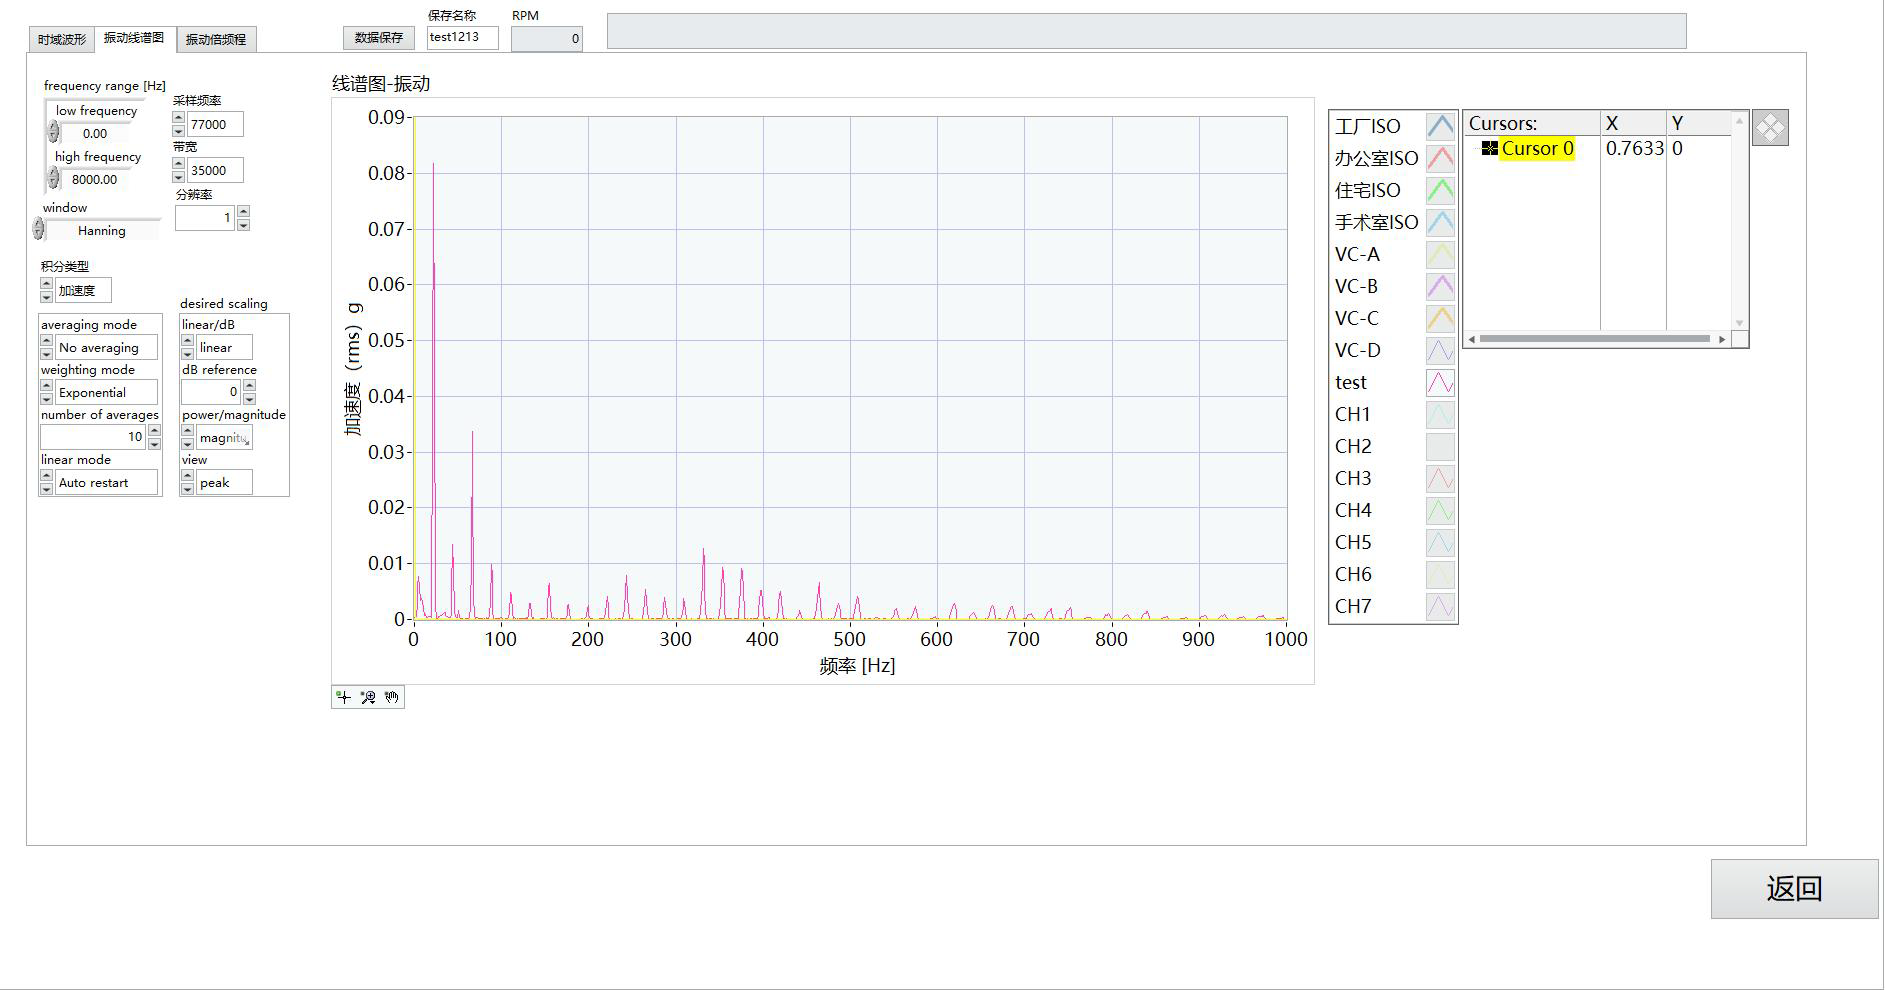Activate the graph zoom magnifier tool
Screen dimensions: 1885x990
[x=368, y=697]
